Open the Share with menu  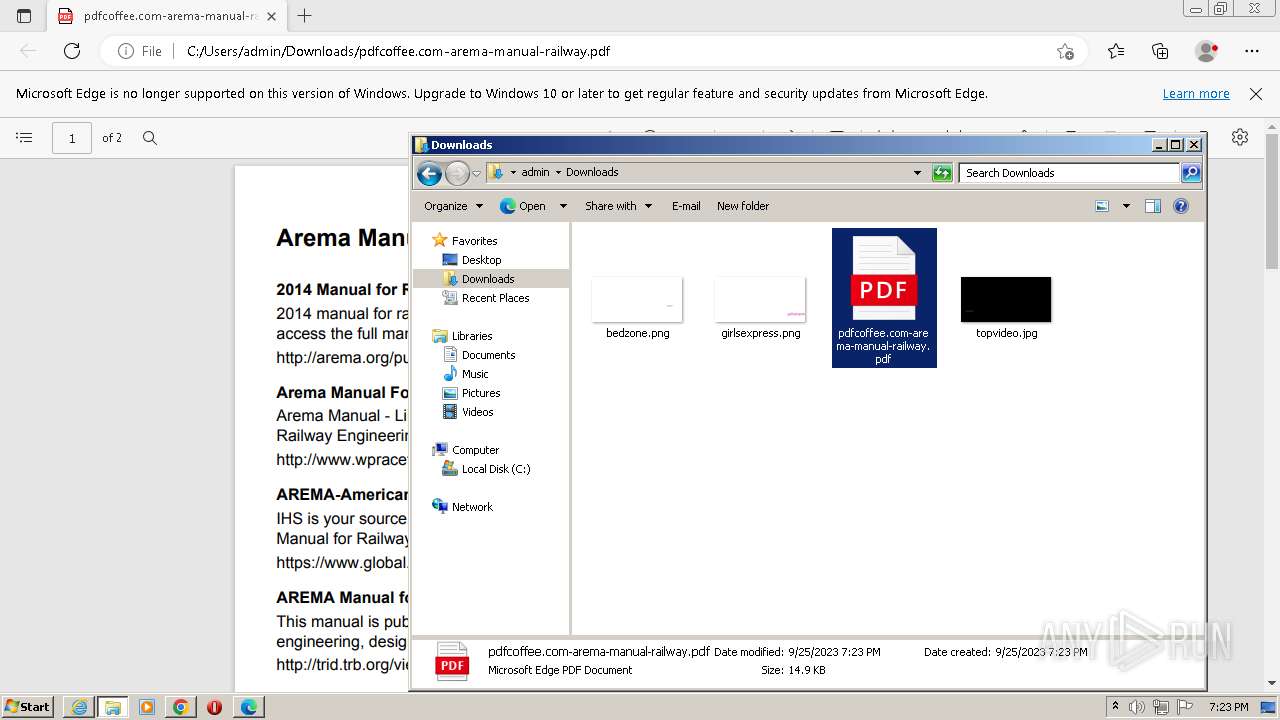tap(618, 206)
